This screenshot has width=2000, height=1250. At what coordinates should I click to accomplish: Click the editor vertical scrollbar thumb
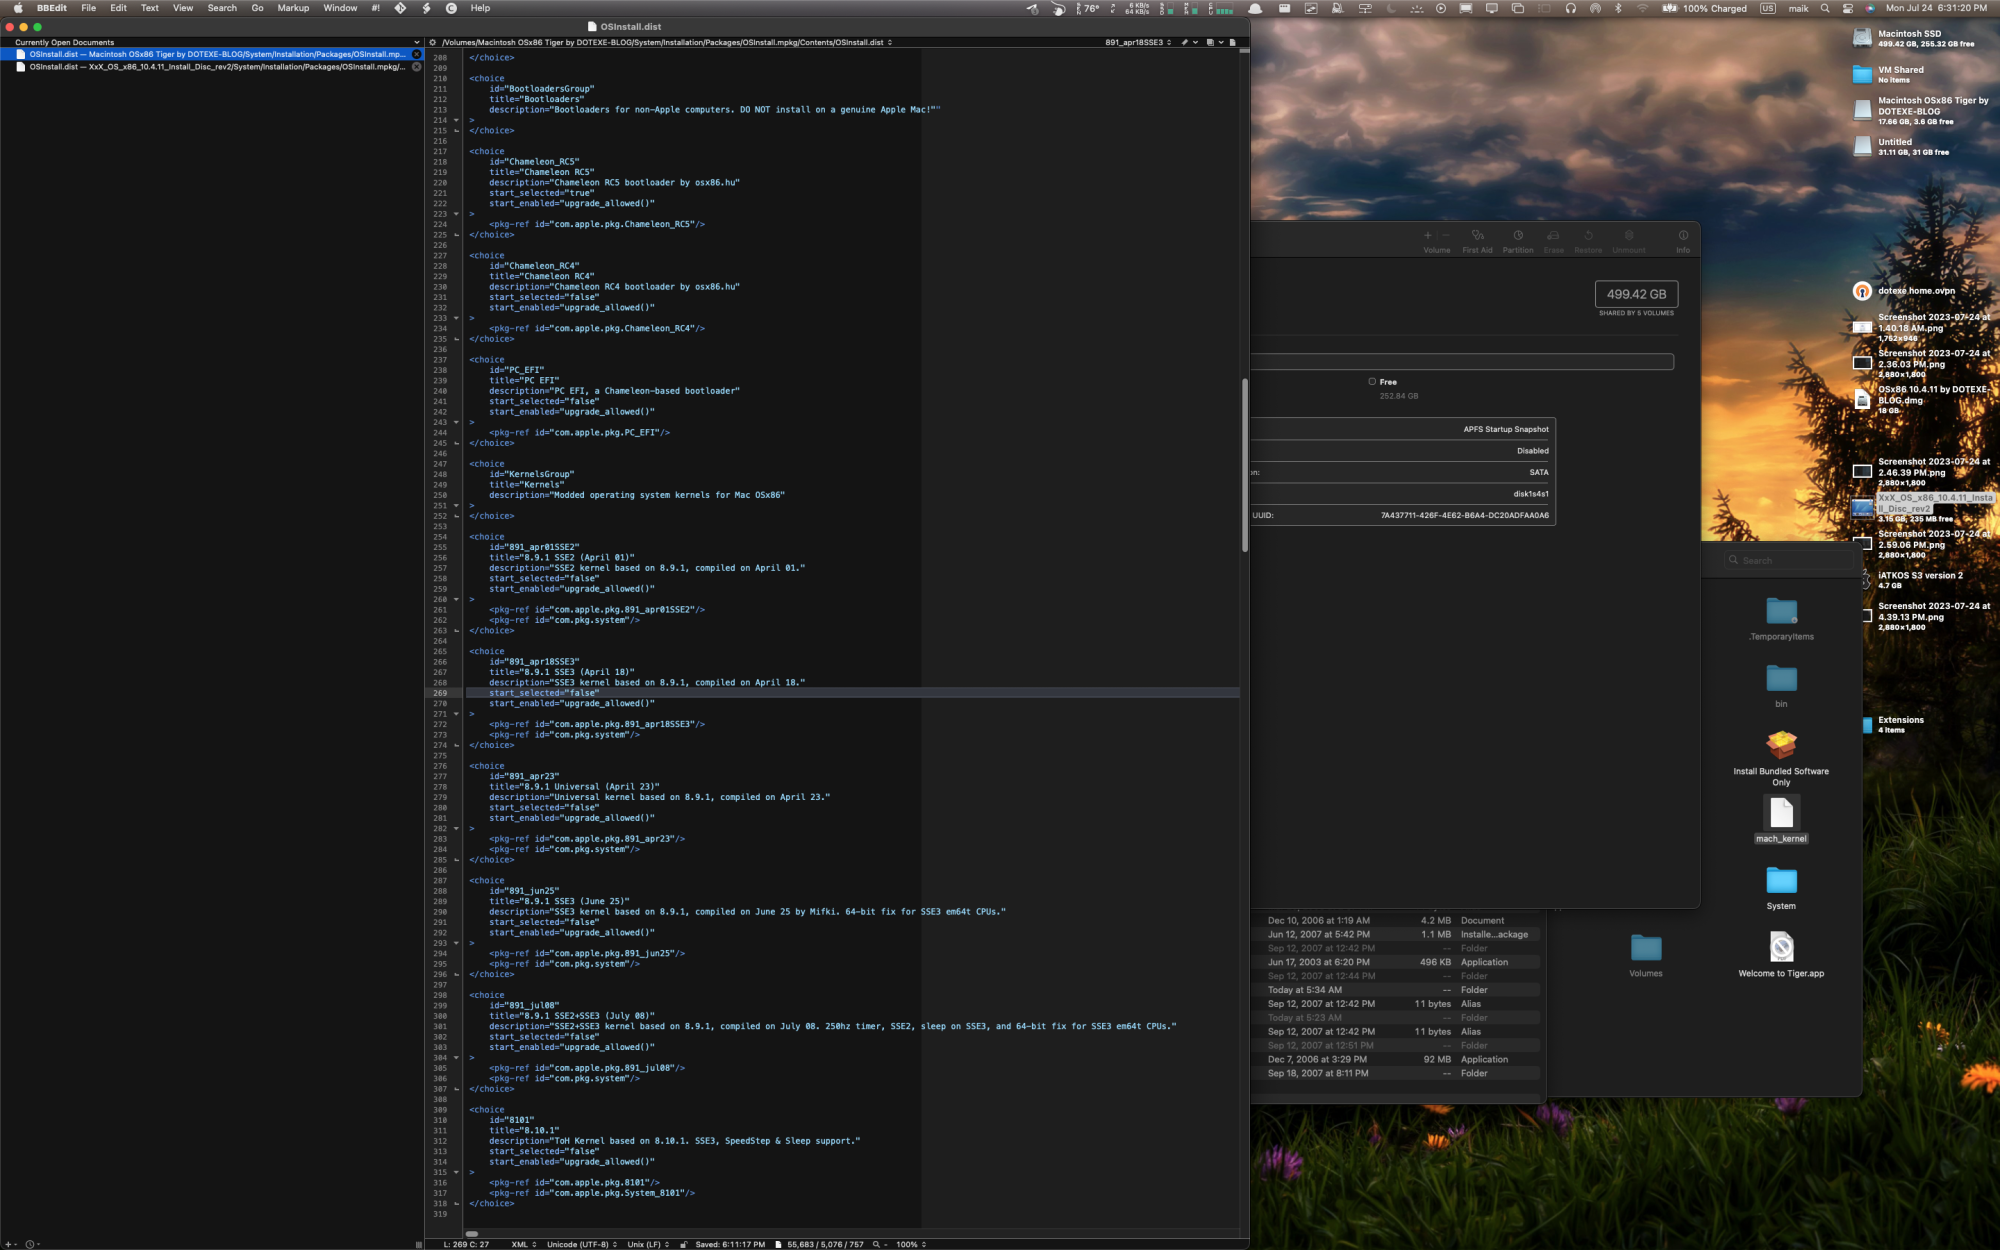click(1245, 465)
